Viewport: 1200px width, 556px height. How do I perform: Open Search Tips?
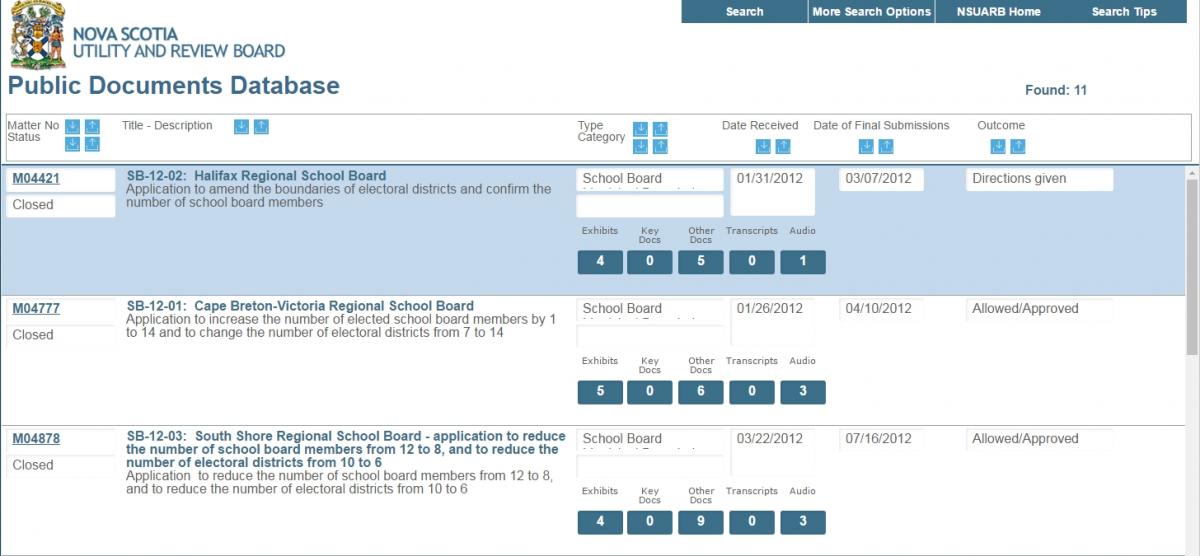tap(1124, 12)
